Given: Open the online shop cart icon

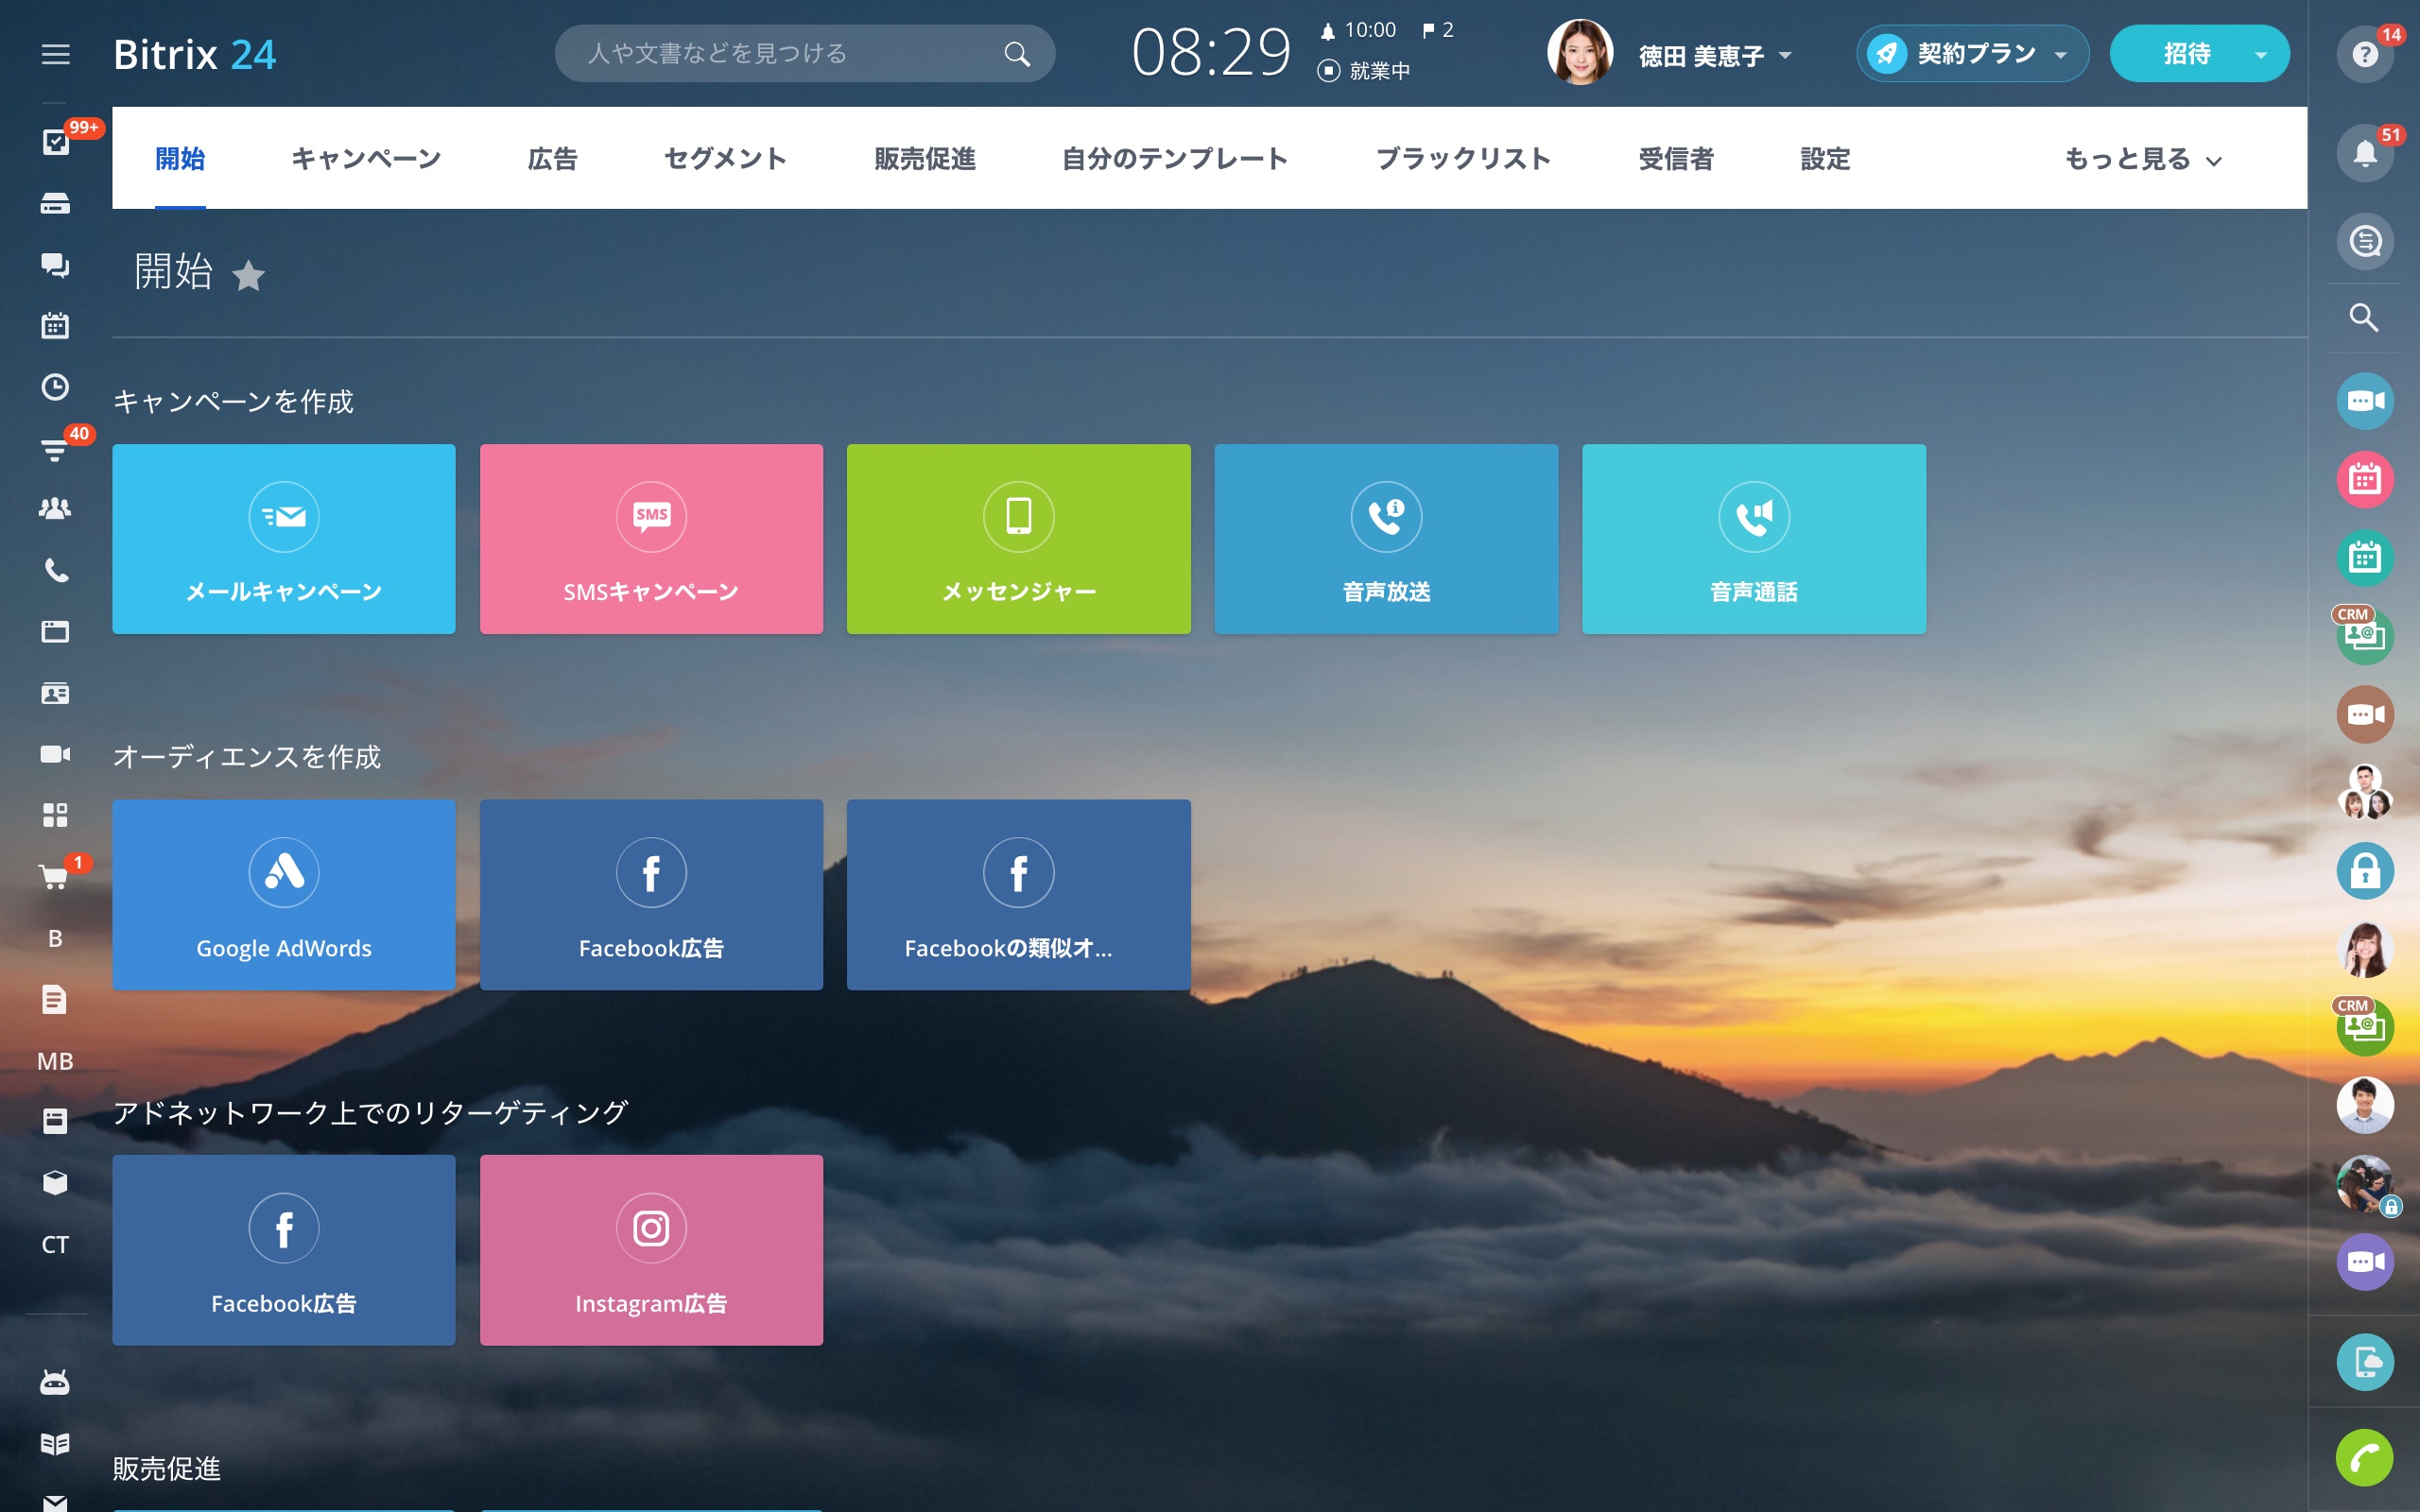Looking at the screenshot, I should click(53, 877).
